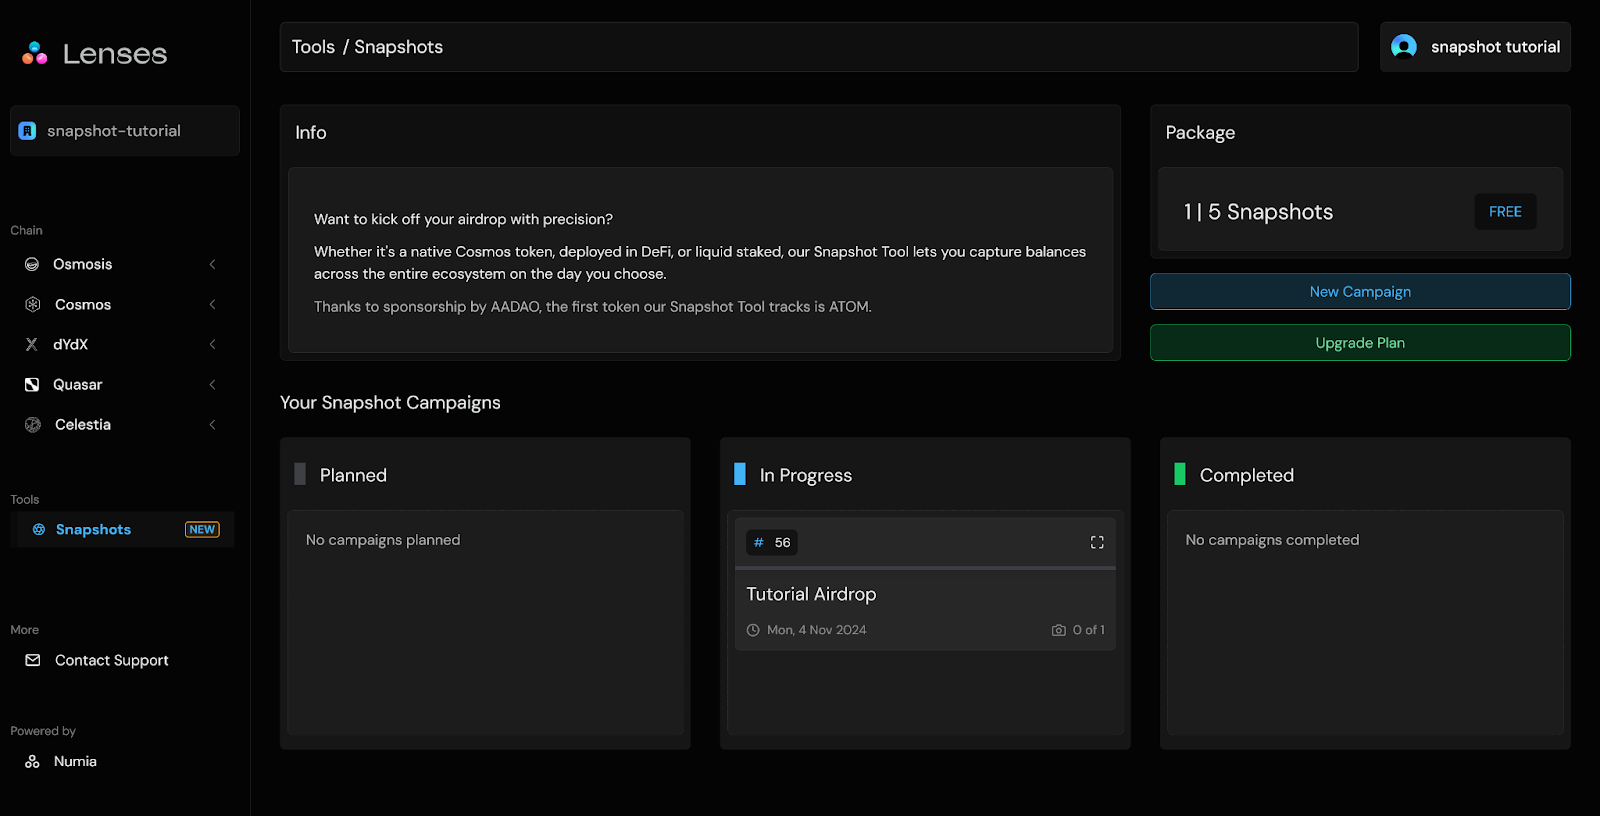This screenshot has height=816, width=1600.
Task: Click the 'Your Snapshot Campaigns' heading
Action: pos(390,402)
